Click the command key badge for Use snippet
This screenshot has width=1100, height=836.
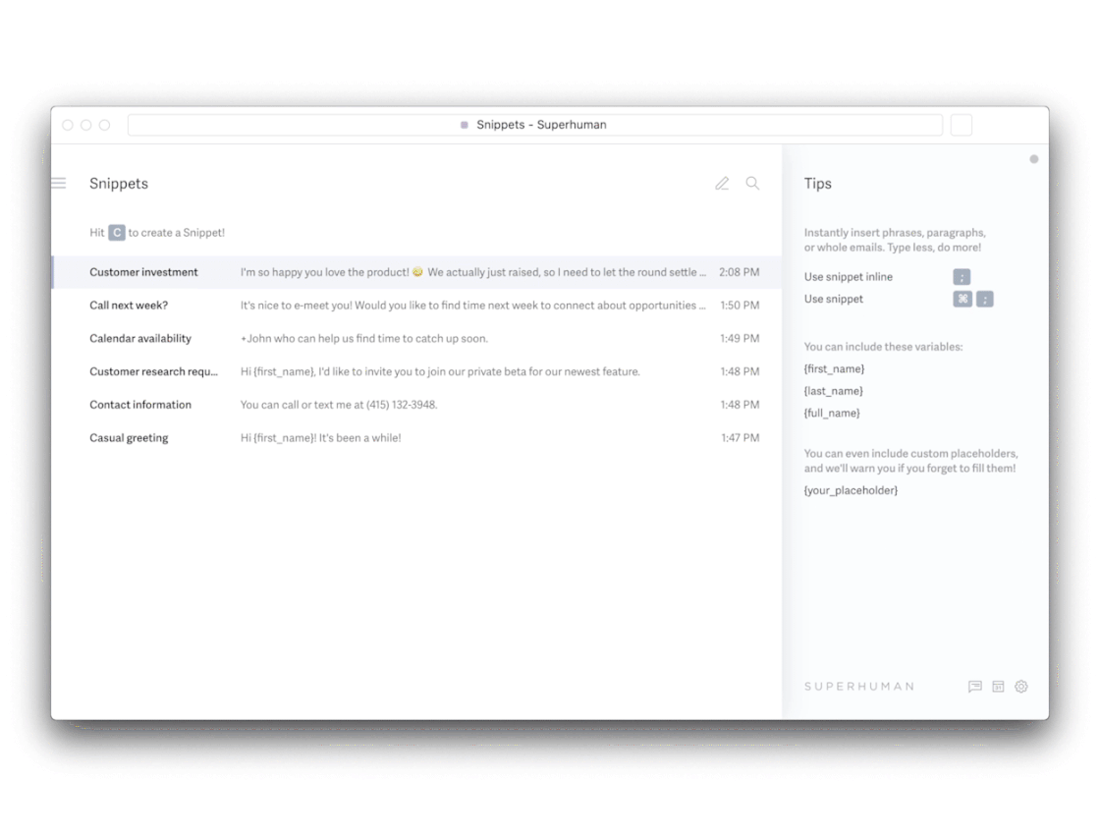coord(962,299)
